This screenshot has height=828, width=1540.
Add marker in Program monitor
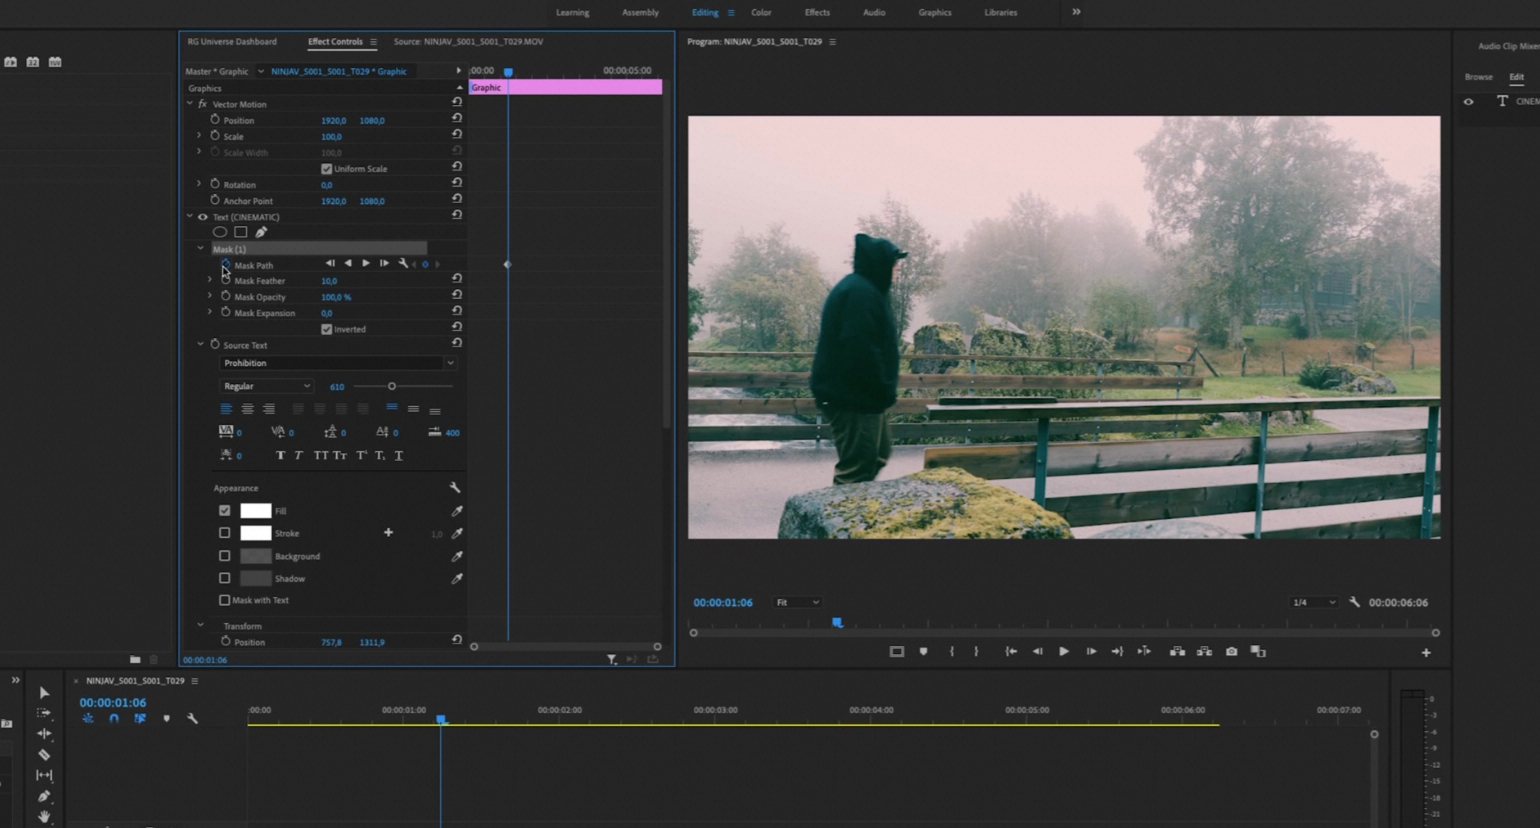[923, 652]
